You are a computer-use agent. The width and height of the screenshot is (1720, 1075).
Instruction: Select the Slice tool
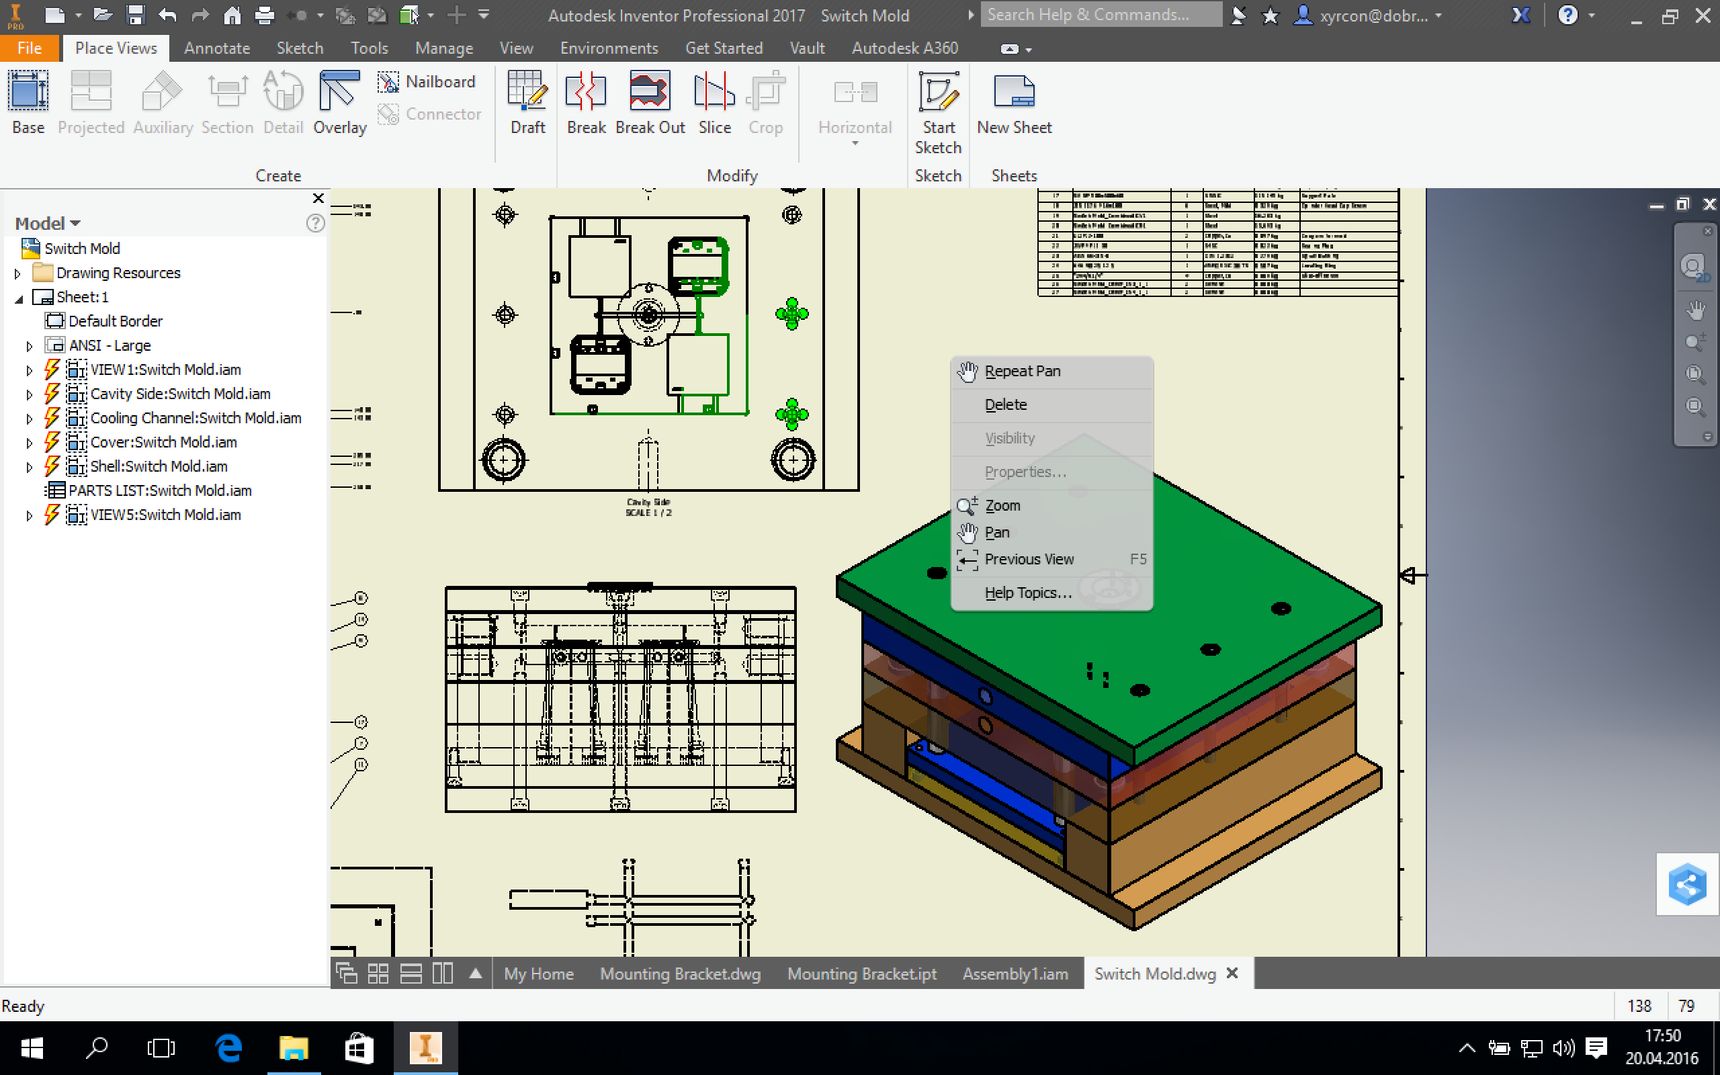714,103
